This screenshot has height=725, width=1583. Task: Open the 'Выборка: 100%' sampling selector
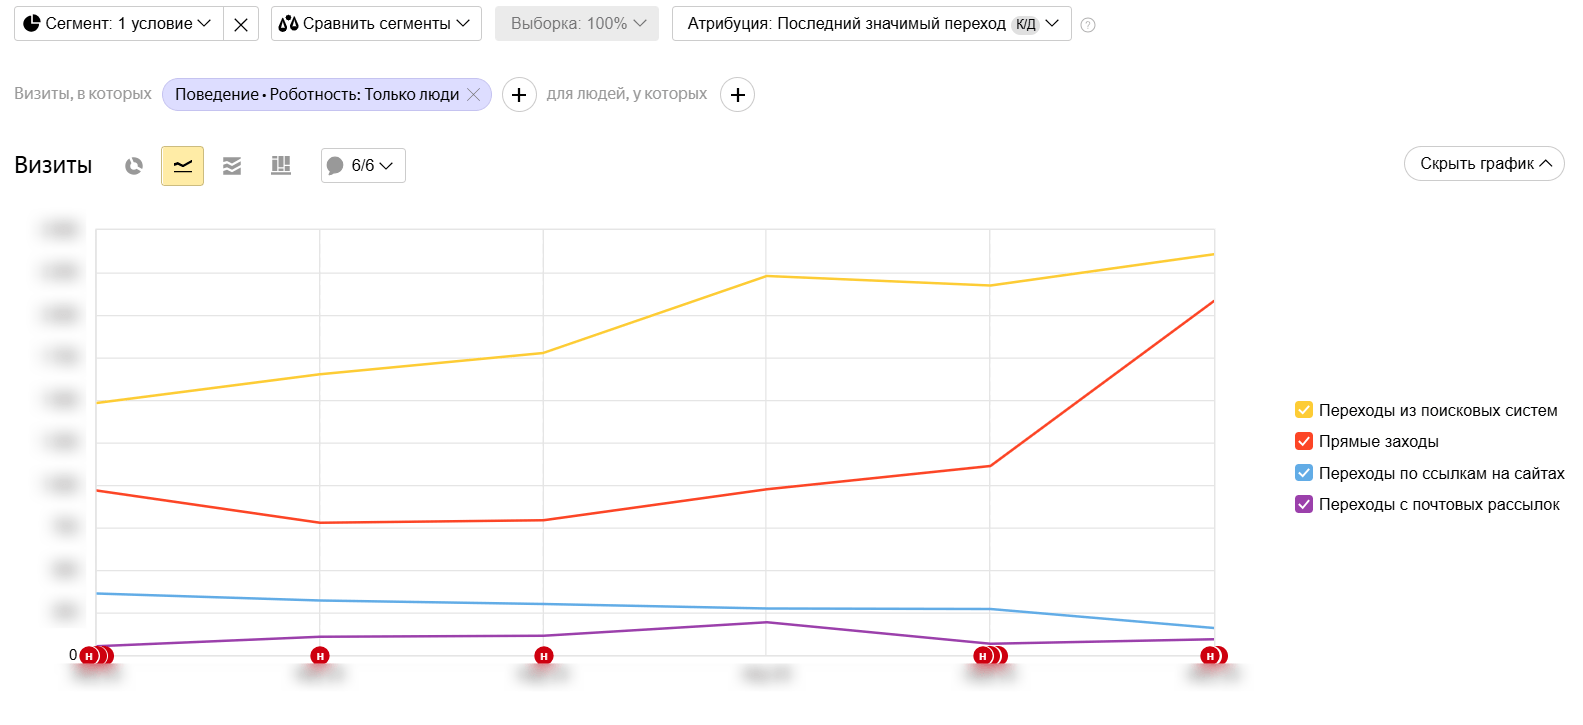[x=577, y=24]
